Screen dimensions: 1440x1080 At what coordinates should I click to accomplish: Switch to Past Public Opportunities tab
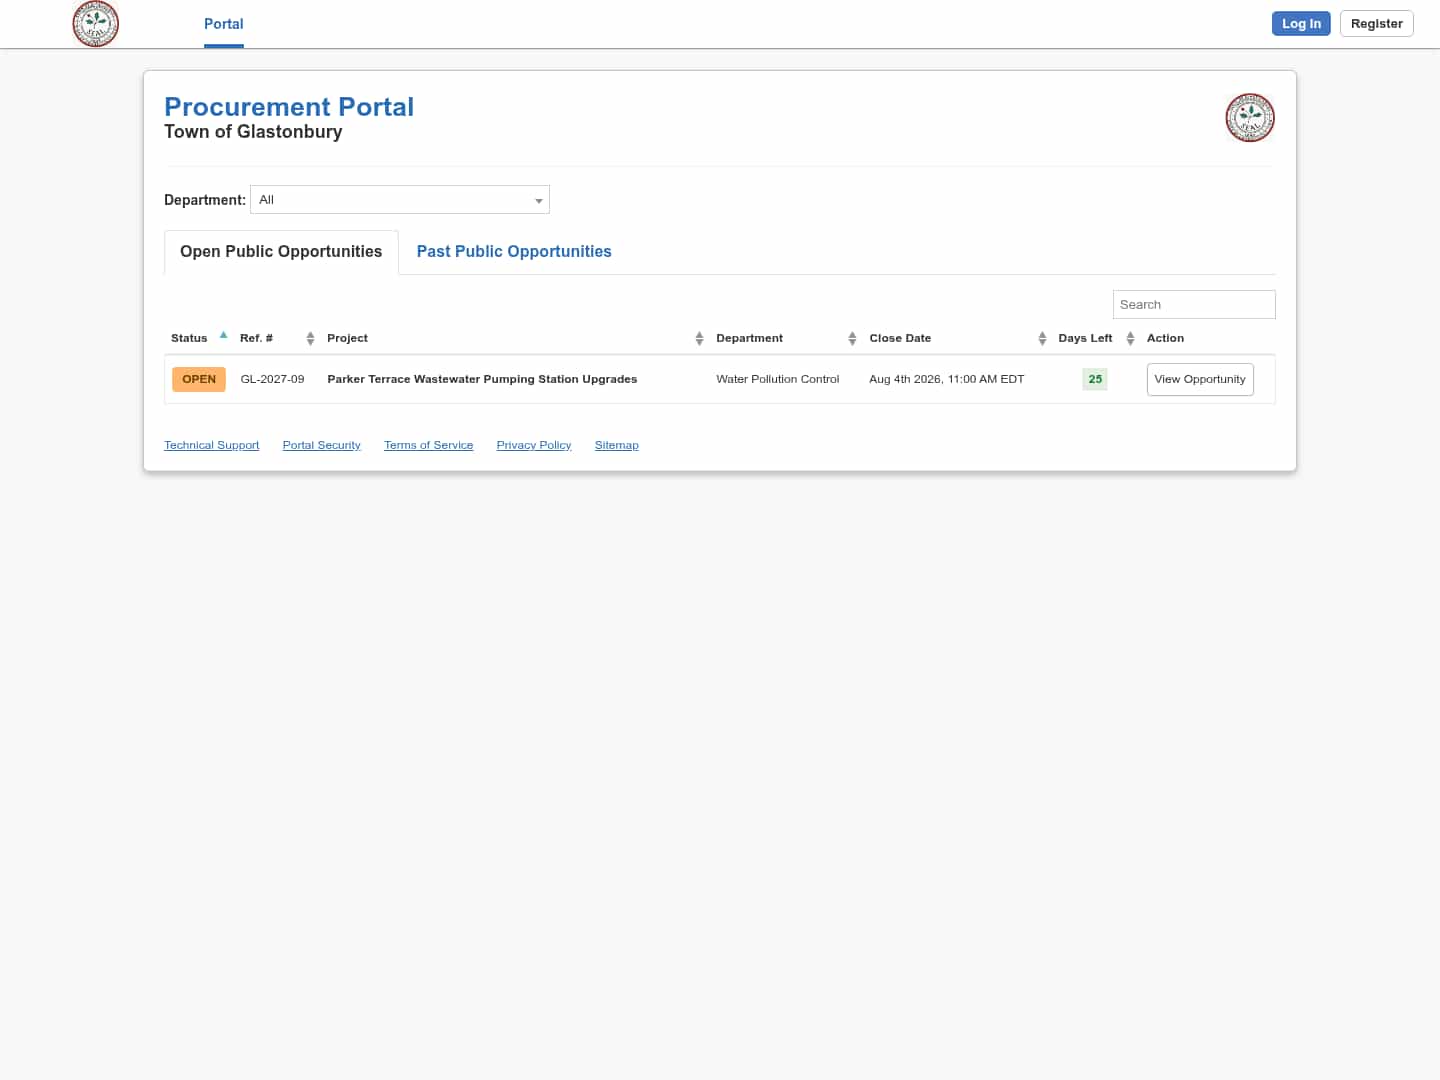514,252
